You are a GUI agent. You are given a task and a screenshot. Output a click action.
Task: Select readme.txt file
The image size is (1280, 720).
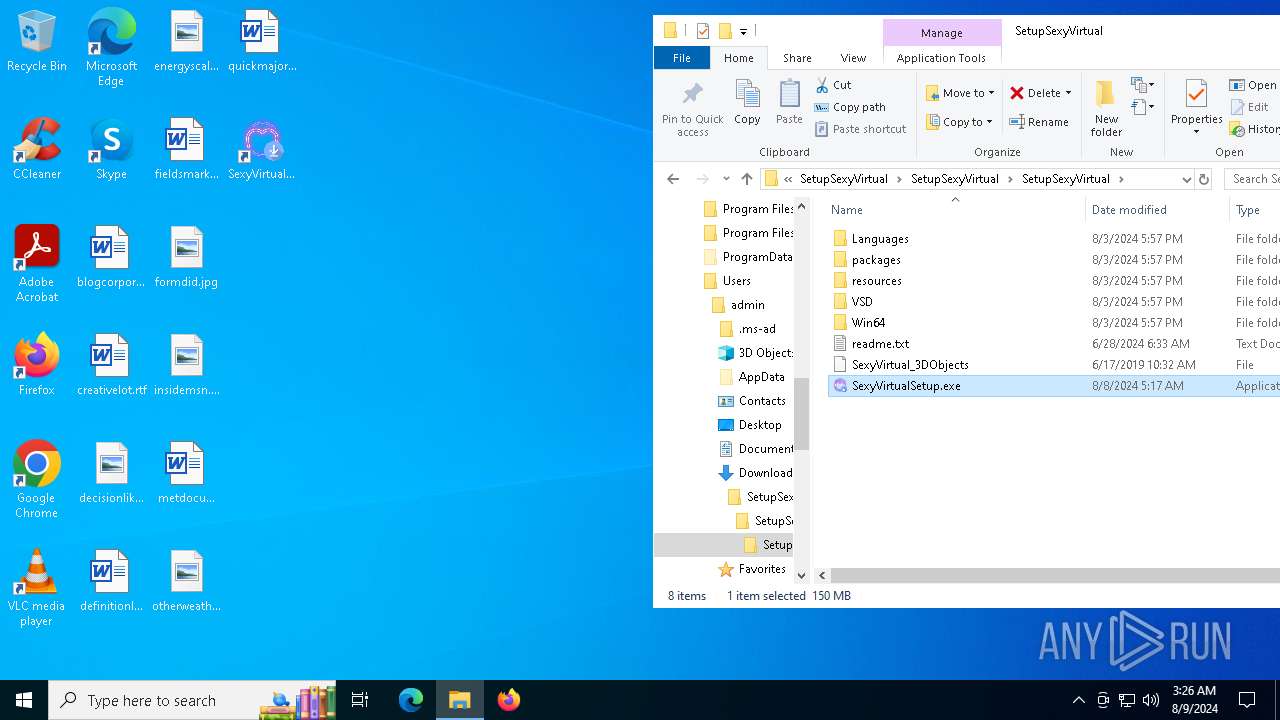pos(880,344)
